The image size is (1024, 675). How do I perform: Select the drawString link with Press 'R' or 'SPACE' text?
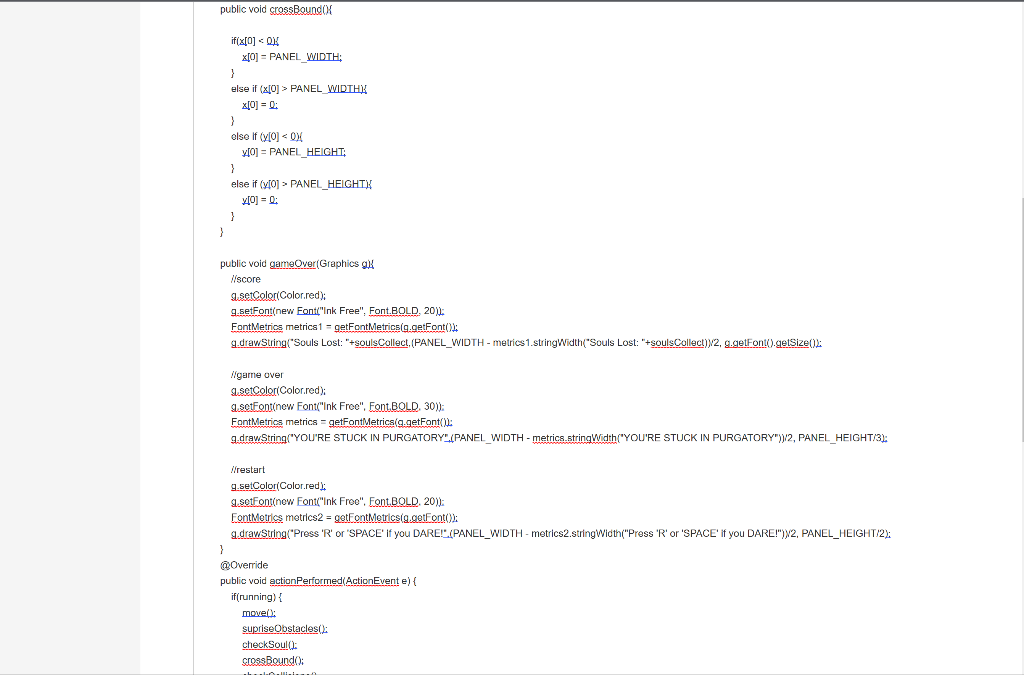coord(258,533)
